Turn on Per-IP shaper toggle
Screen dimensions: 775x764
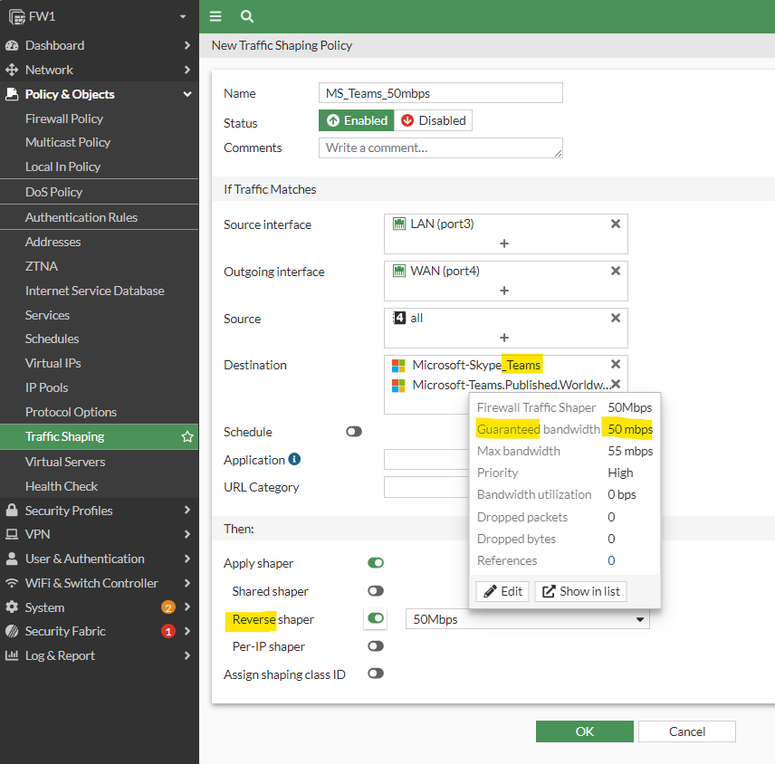click(x=376, y=646)
